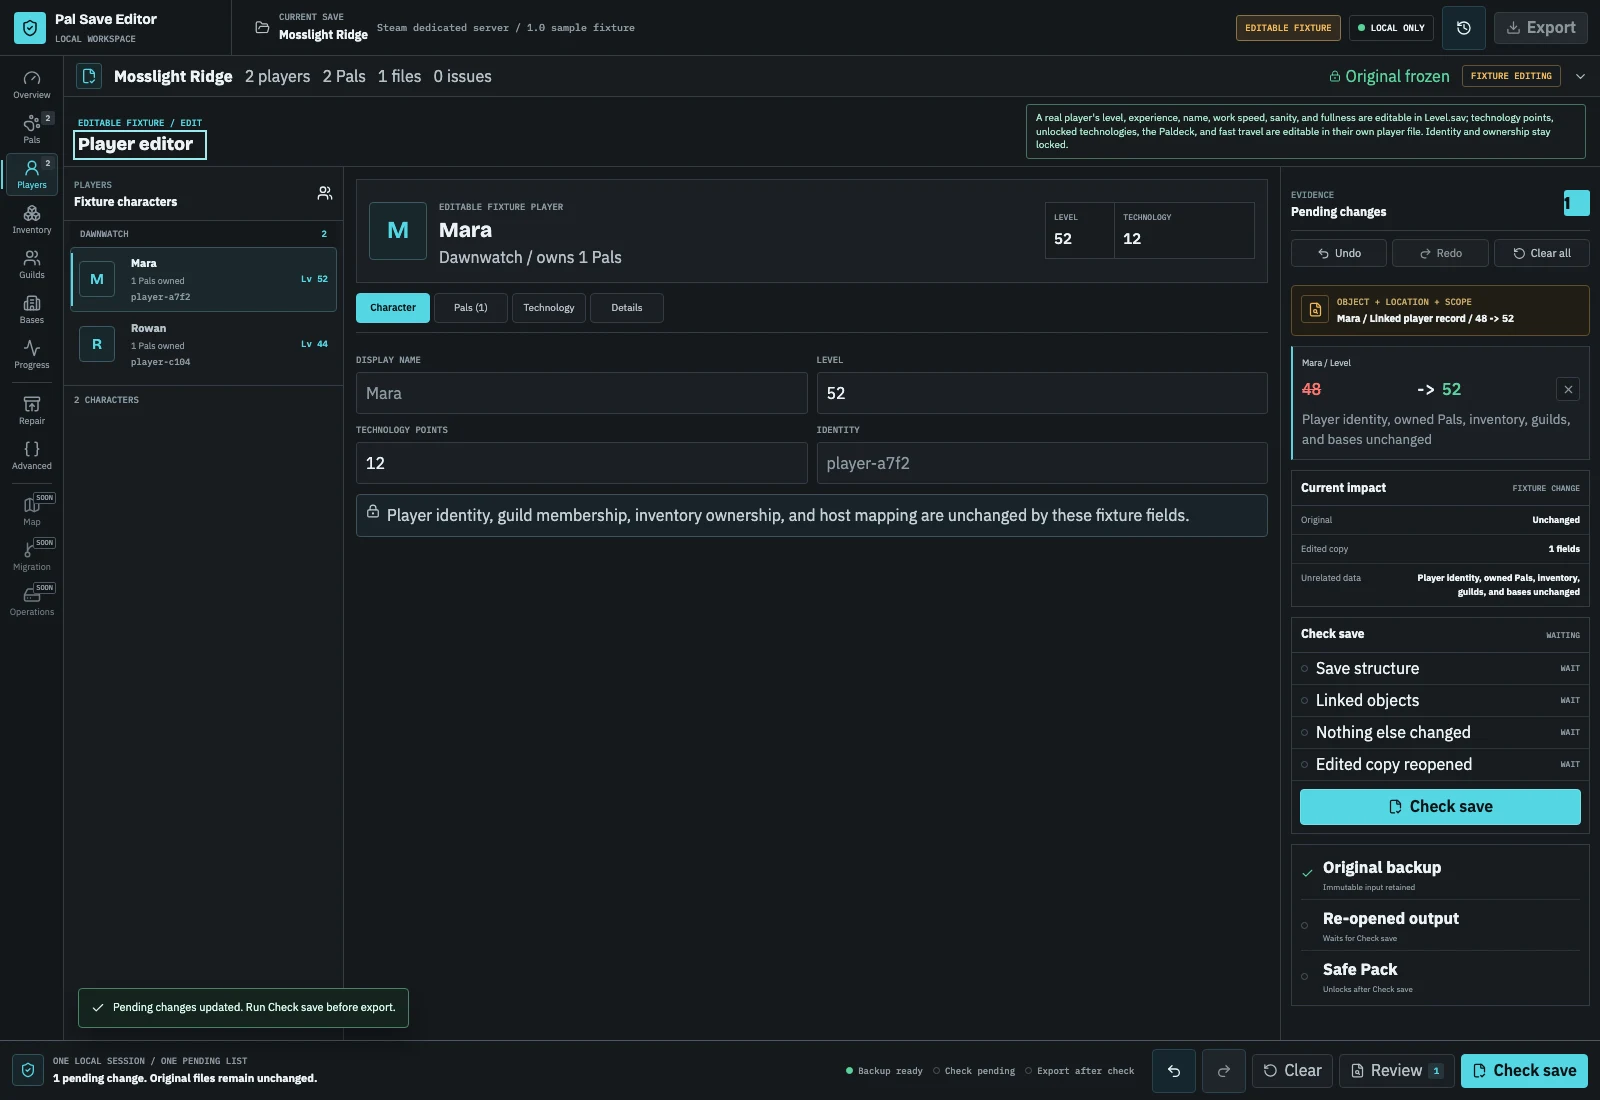
Task: Click bottom bar undo arrow icon
Action: click(1174, 1071)
